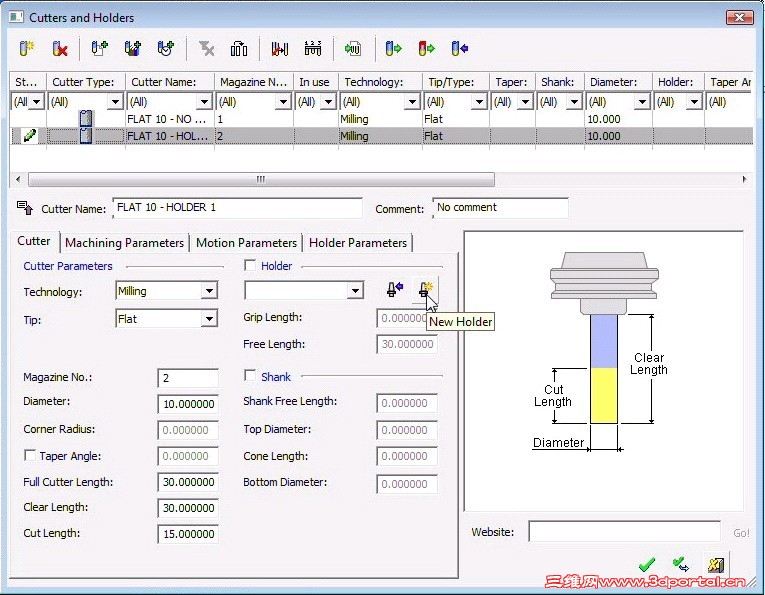This screenshot has width=765, height=595.
Task: Click the Cutter Name input field
Action: click(238, 208)
